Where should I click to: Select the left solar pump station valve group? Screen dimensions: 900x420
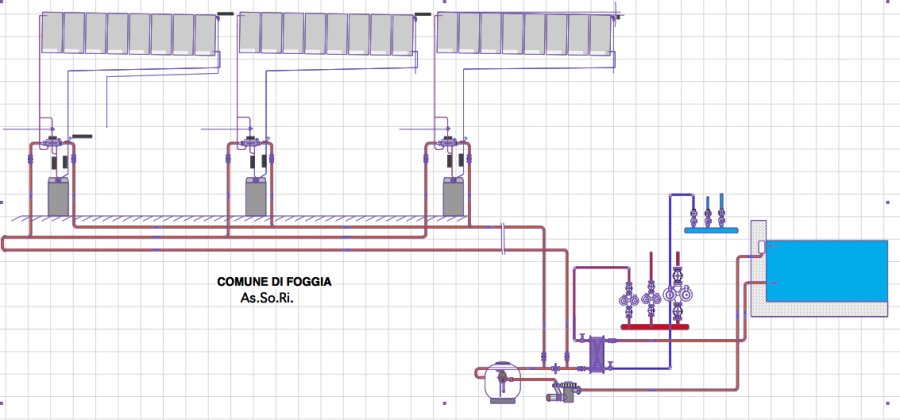pos(53,140)
